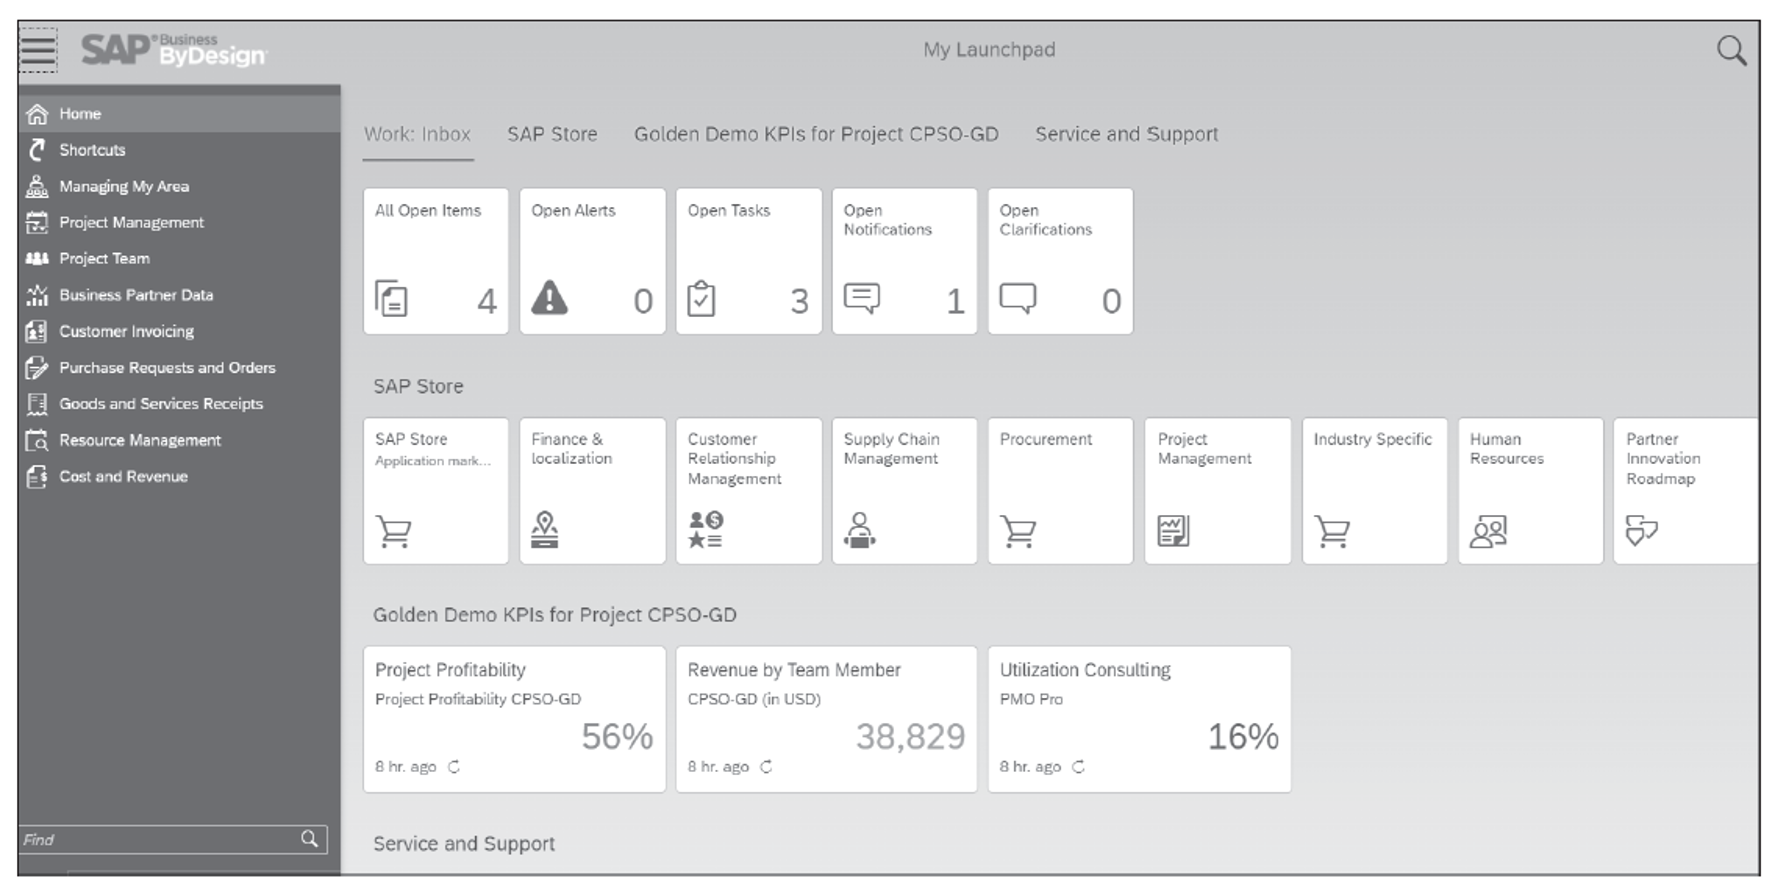Toggle the hamburger navigation menu
The image size is (1780, 893).
click(38, 50)
